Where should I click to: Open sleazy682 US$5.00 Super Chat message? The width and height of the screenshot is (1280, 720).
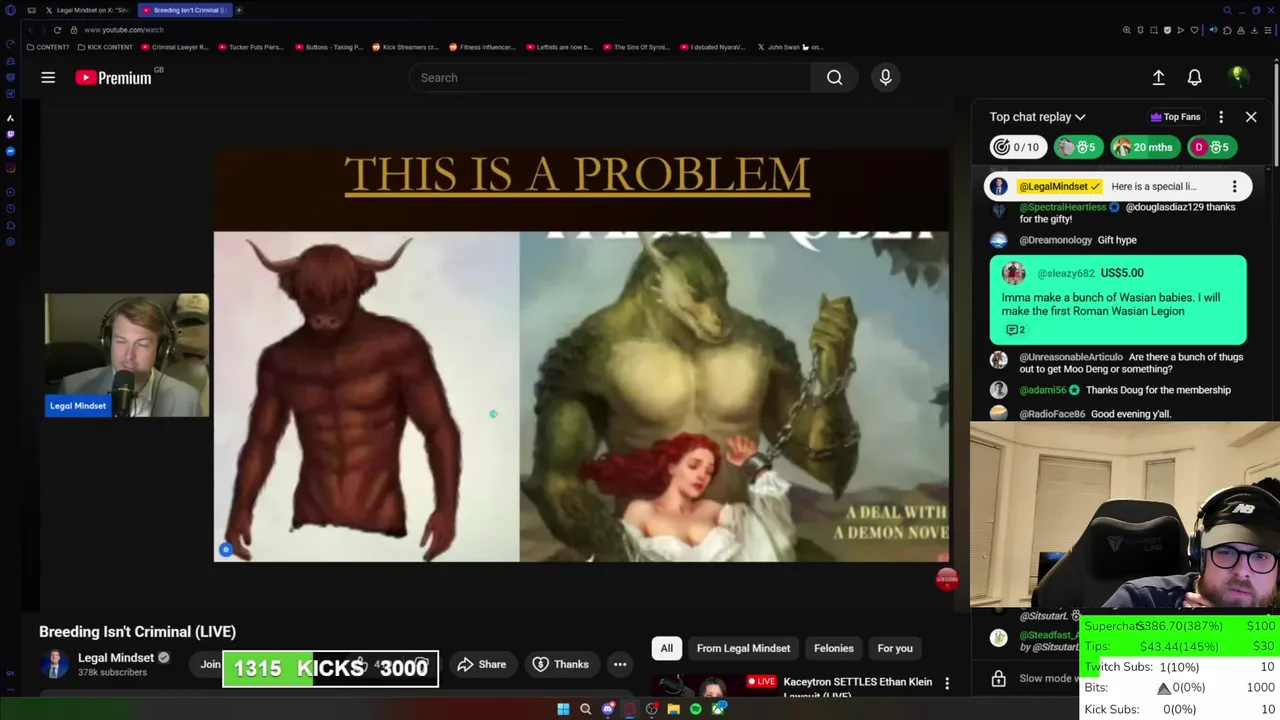[1118, 300]
